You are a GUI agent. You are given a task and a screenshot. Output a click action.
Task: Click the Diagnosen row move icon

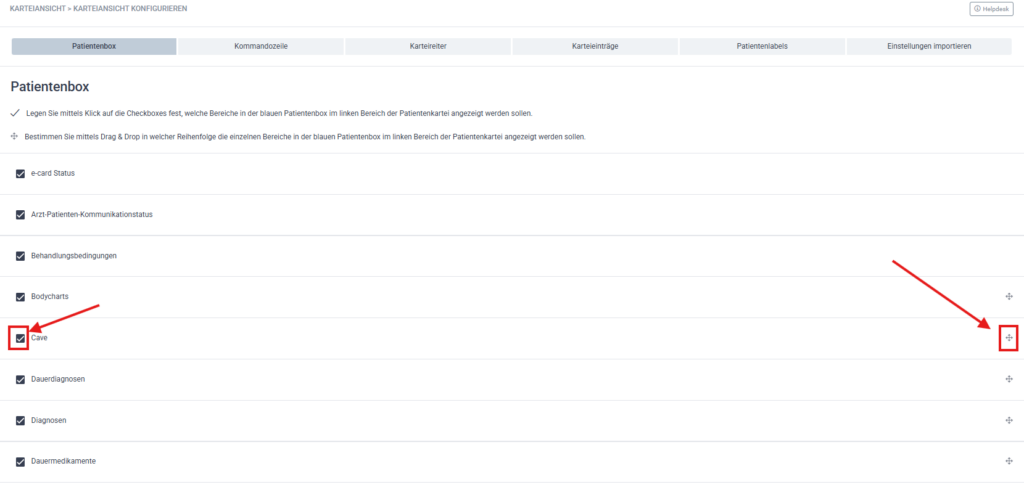(x=1009, y=420)
